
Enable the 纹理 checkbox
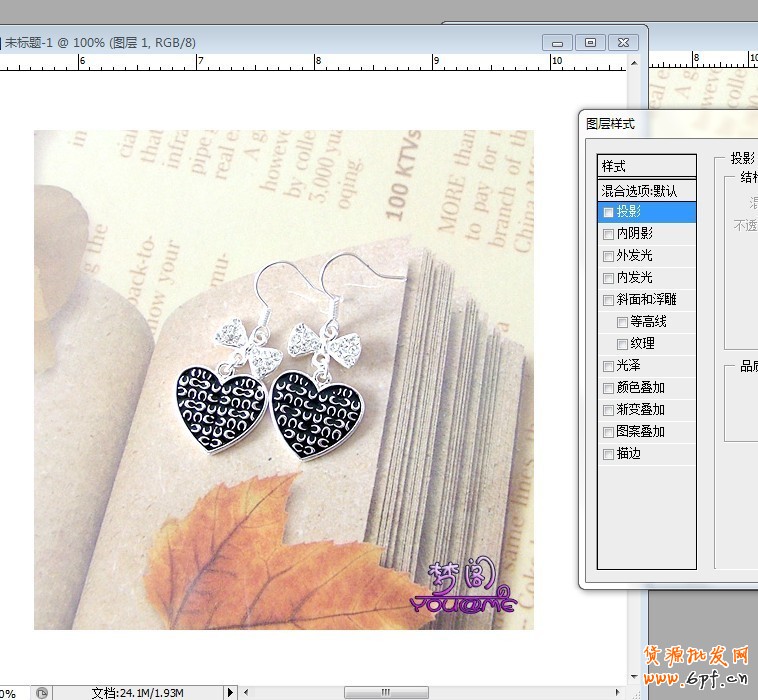coord(622,344)
